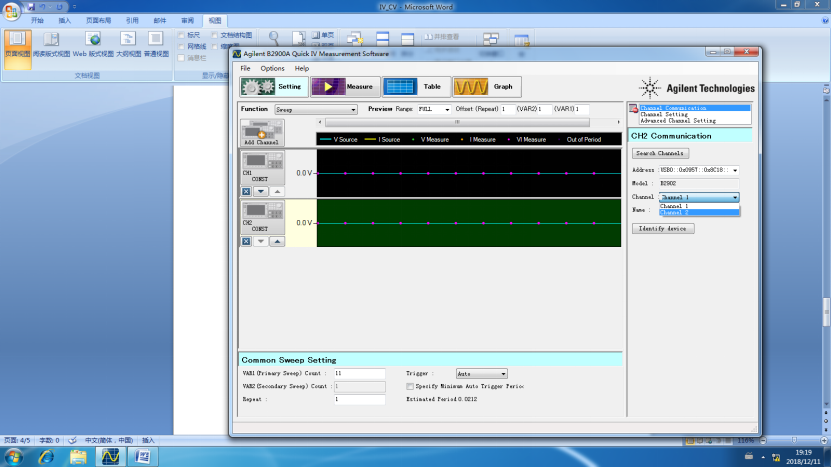Select Channel 1 in the dropdown list

699,206
